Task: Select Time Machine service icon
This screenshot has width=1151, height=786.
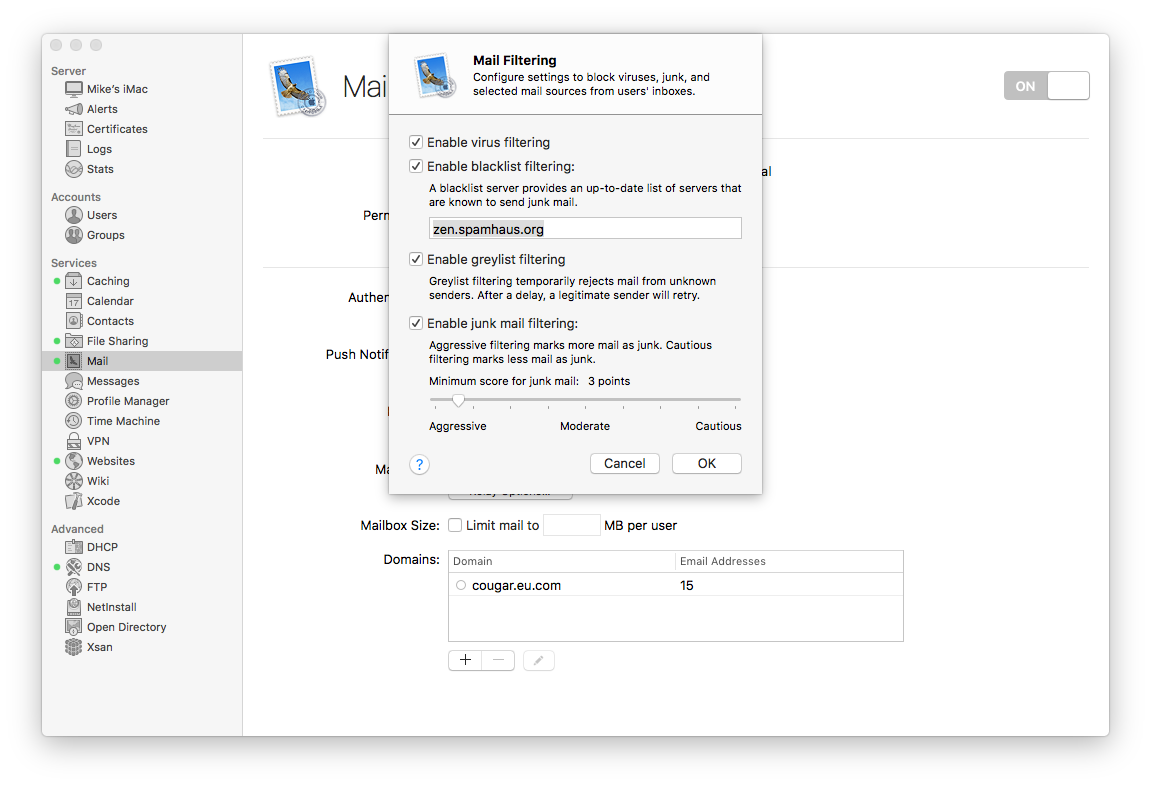Action: point(73,421)
